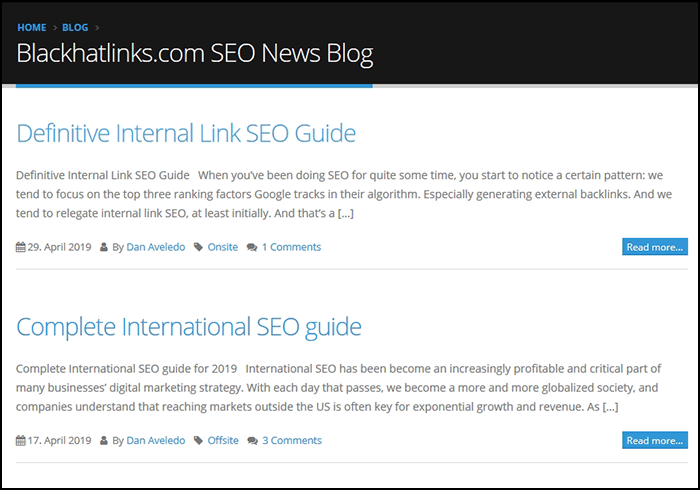This screenshot has width=700, height=490.
Task: View the 3 Comments link
Action: (x=292, y=440)
